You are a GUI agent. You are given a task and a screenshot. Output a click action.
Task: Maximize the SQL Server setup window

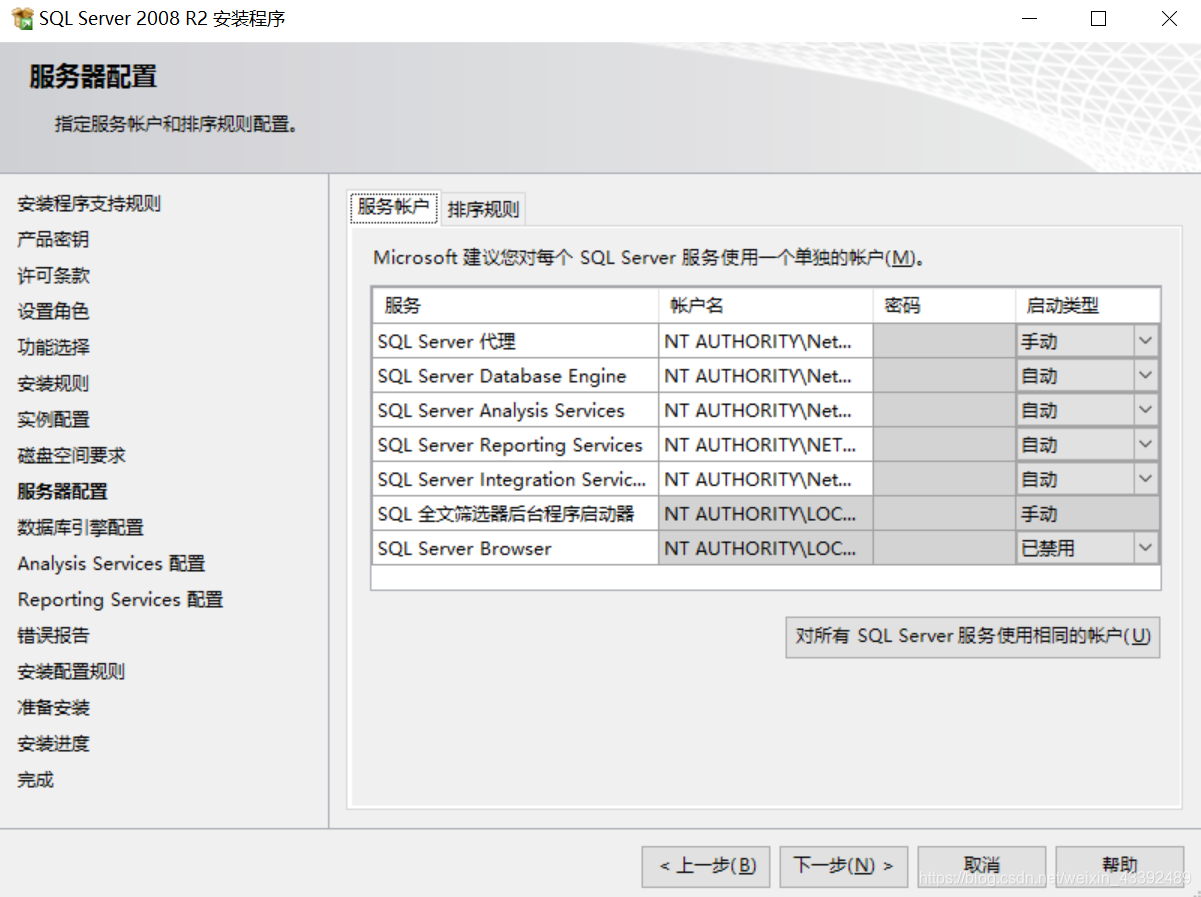coord(1098,19)
